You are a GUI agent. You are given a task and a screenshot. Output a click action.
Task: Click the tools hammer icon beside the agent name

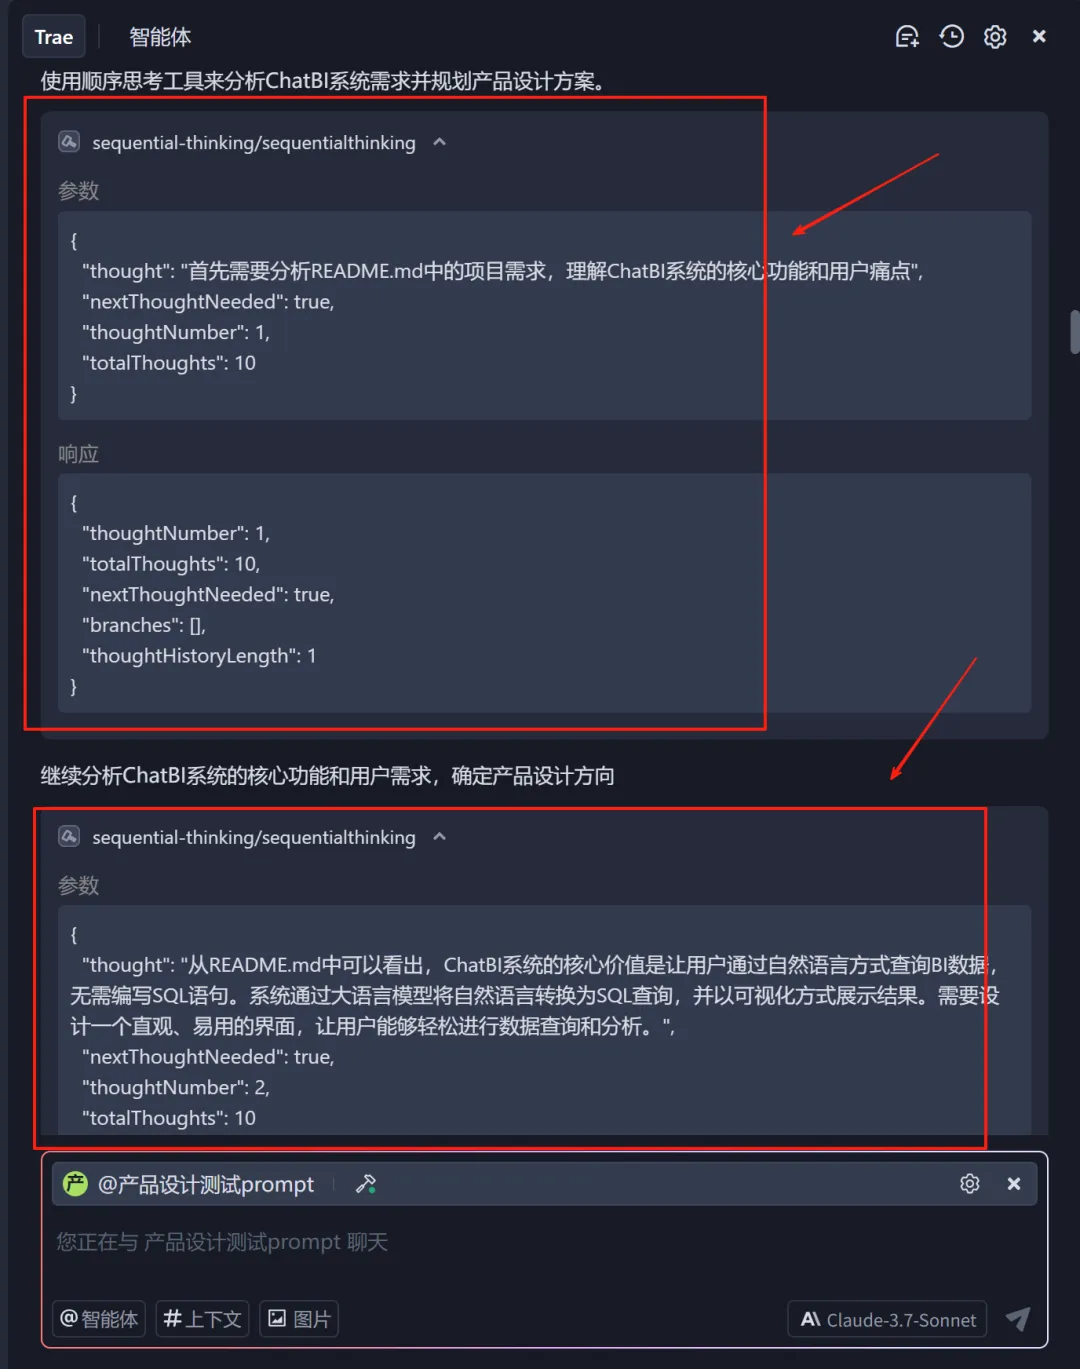tap(366, 1184)
